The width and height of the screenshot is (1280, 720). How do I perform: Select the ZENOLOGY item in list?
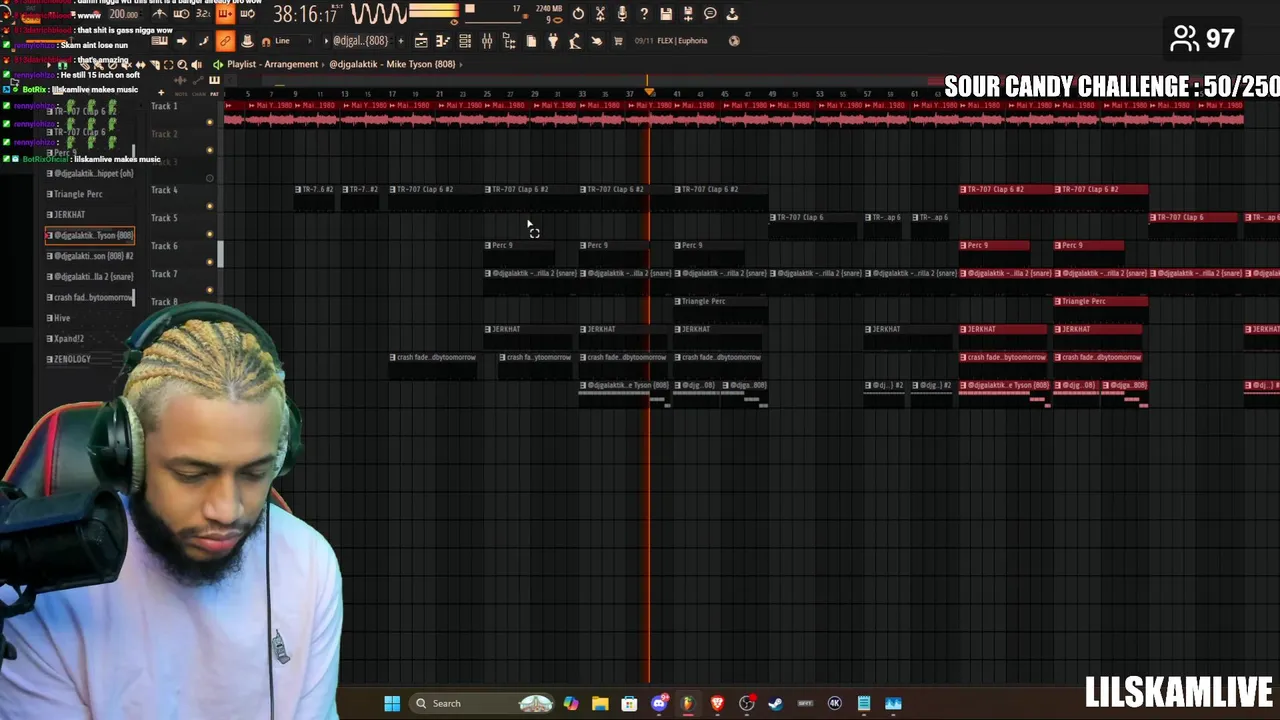point(72,359)
